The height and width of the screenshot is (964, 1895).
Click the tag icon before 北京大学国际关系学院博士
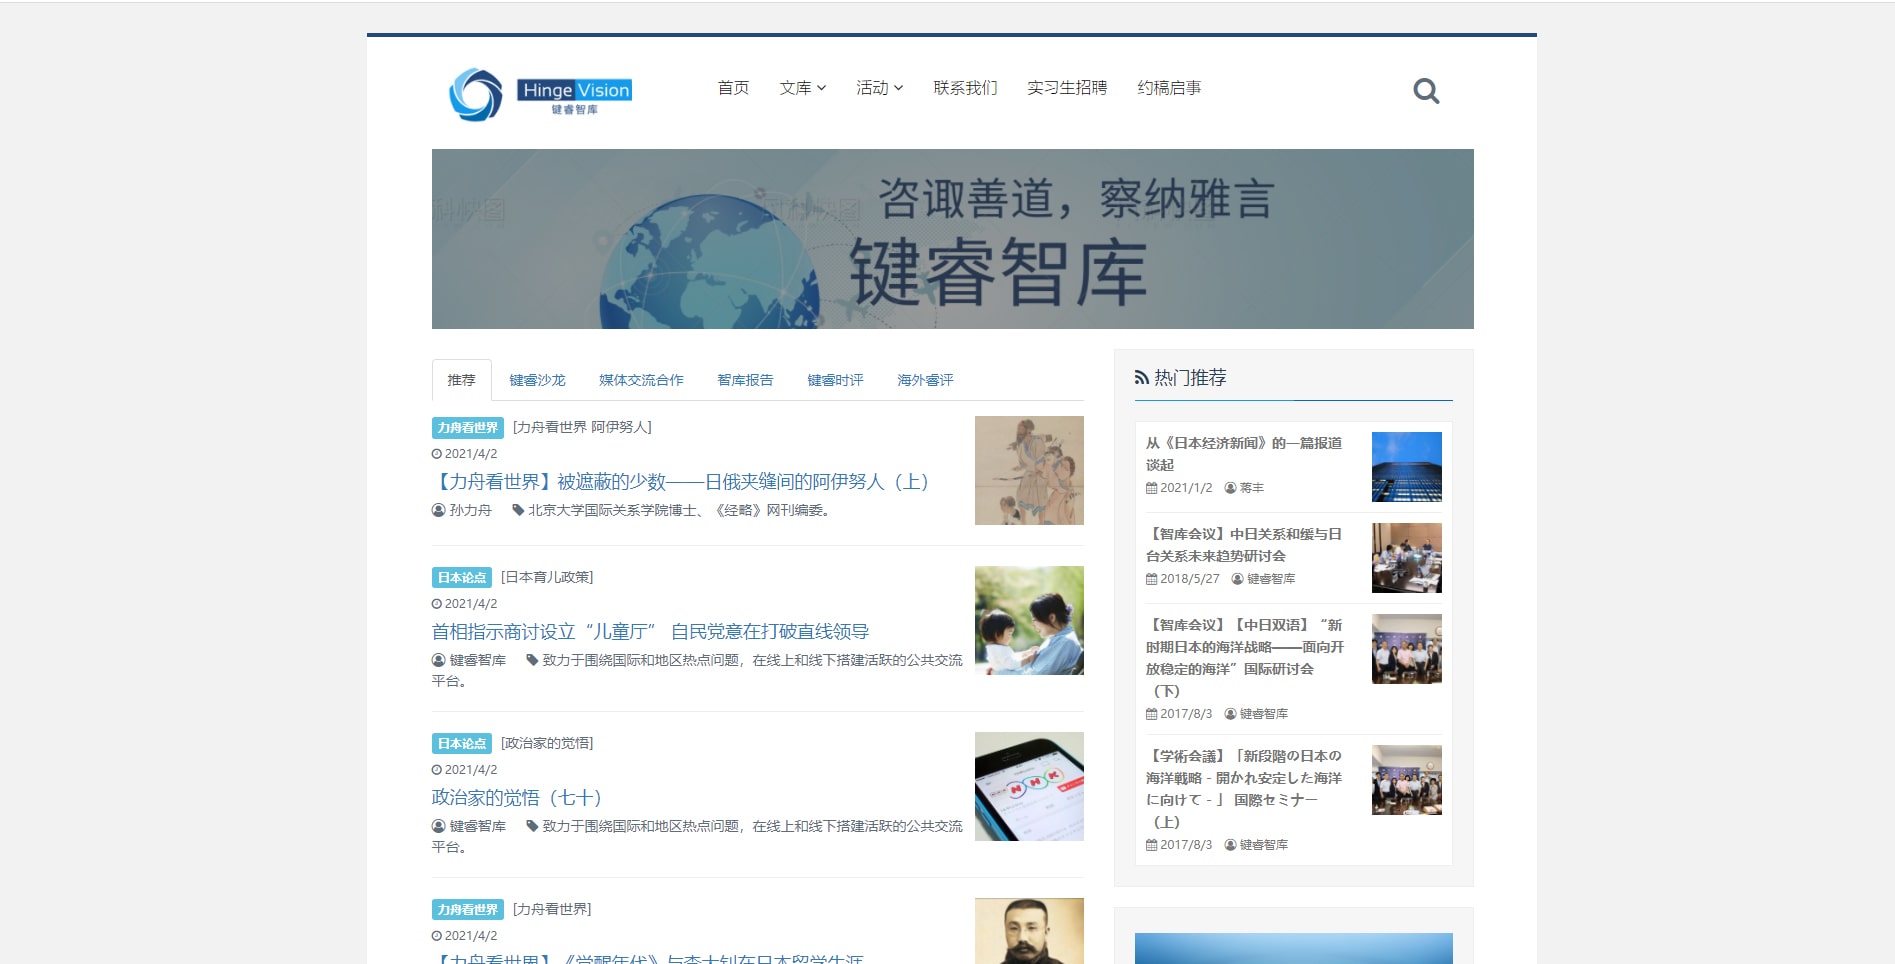coord(519,510)
